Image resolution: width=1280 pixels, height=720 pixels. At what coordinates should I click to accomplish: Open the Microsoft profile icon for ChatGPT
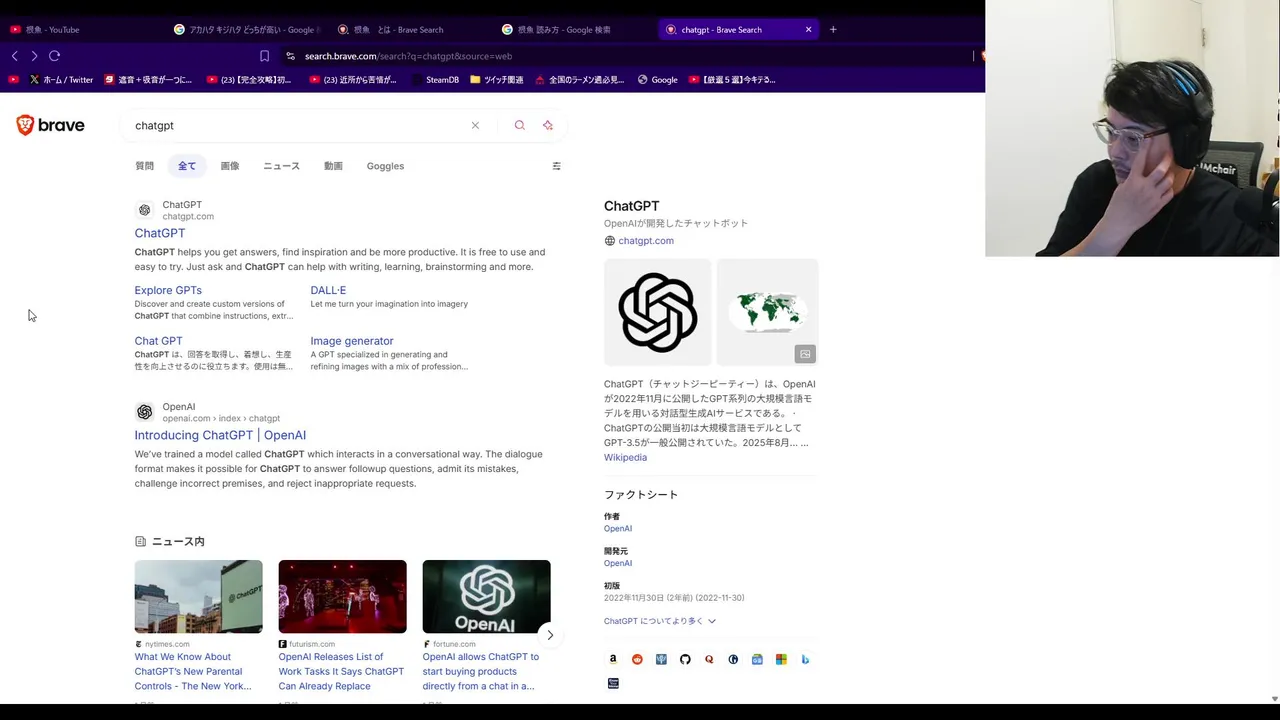pyautogui.click(x=781, y=659)
